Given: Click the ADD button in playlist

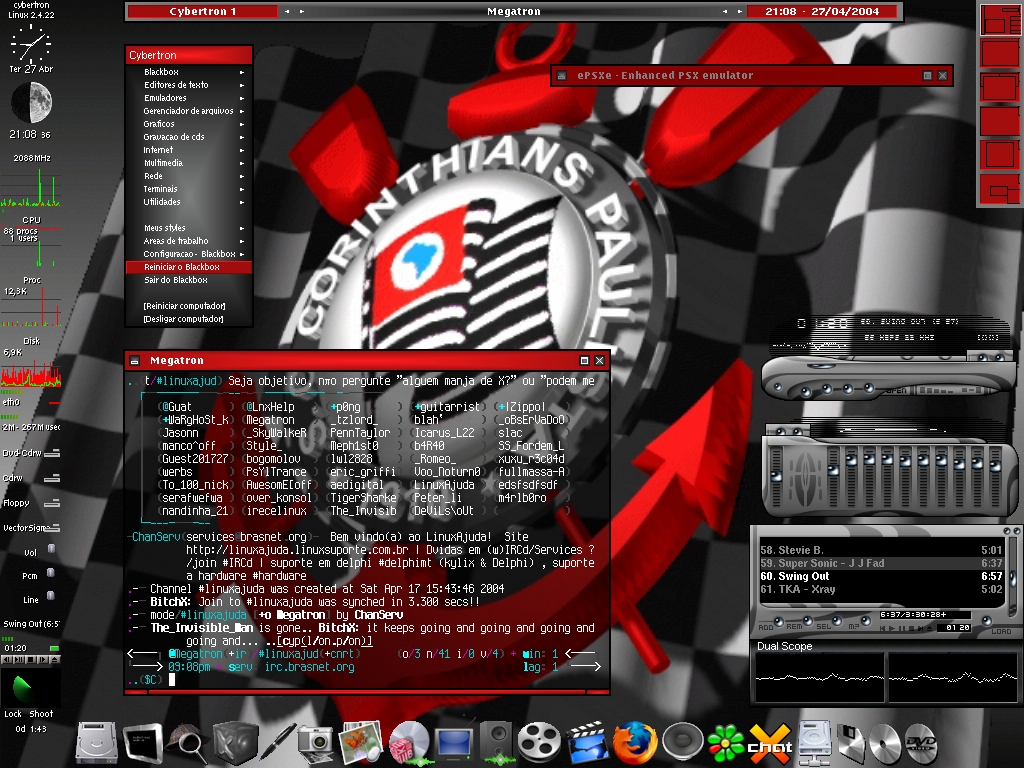Looking at the screenshot, I should (767, 627).
